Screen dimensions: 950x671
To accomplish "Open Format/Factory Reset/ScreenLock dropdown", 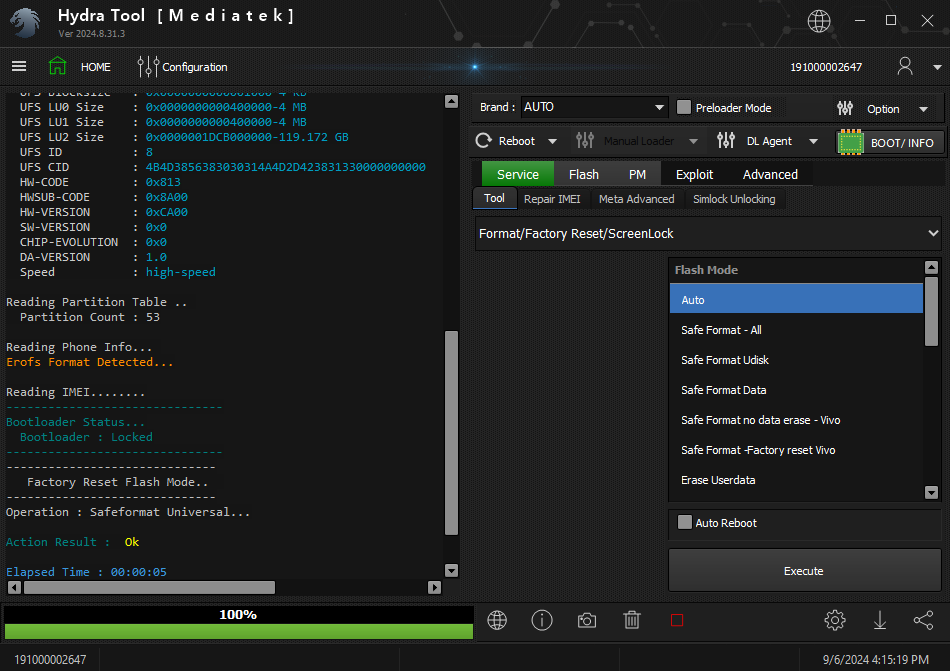I will point(708,234).
